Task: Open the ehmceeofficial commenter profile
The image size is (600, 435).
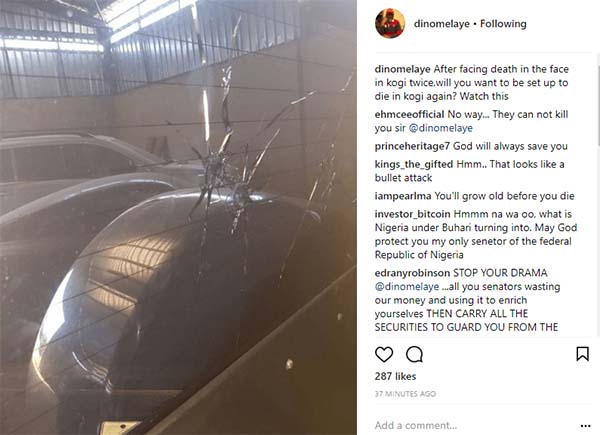Action: (409, 114)
